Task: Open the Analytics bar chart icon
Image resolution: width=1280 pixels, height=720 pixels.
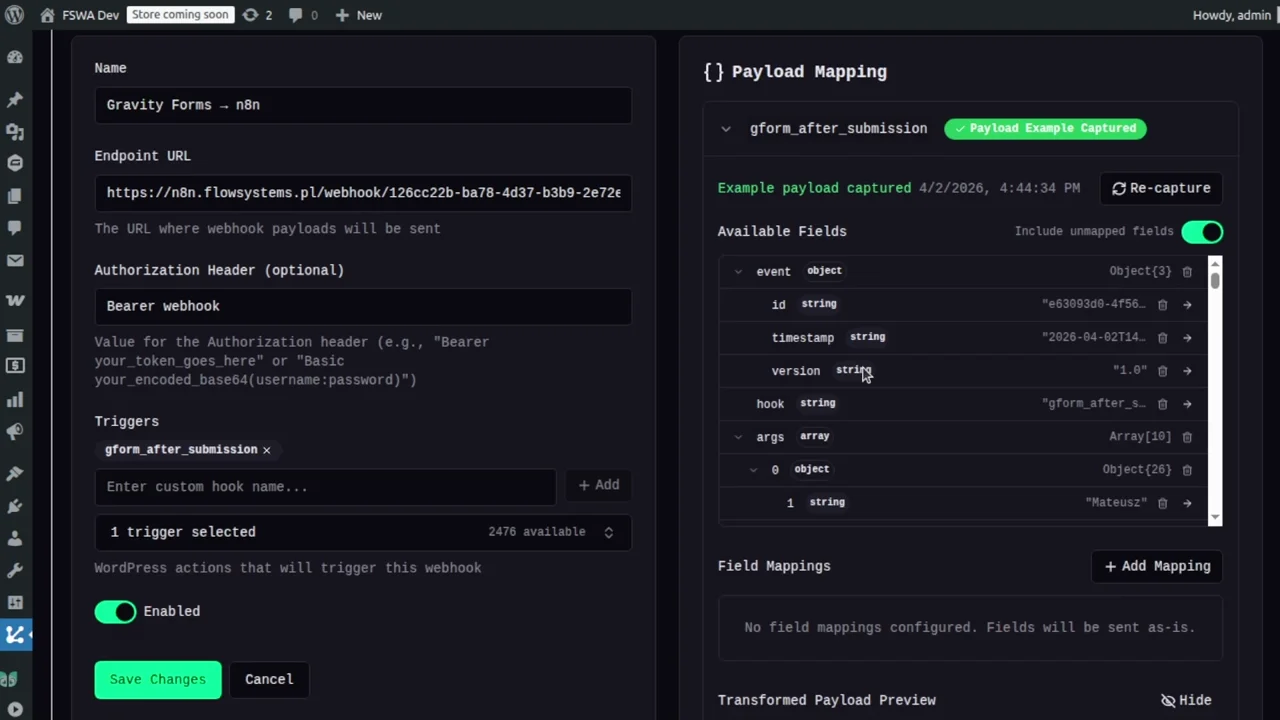Action: 15,400
